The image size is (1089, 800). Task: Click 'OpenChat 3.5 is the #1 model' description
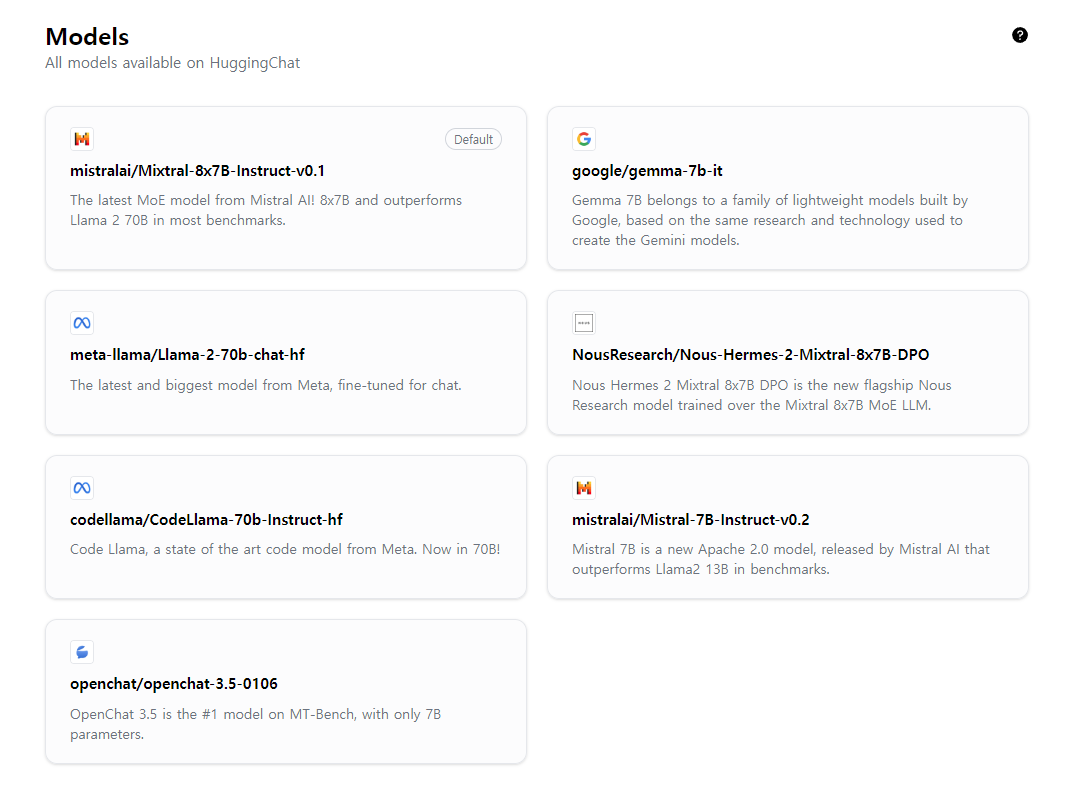point(256,724)
